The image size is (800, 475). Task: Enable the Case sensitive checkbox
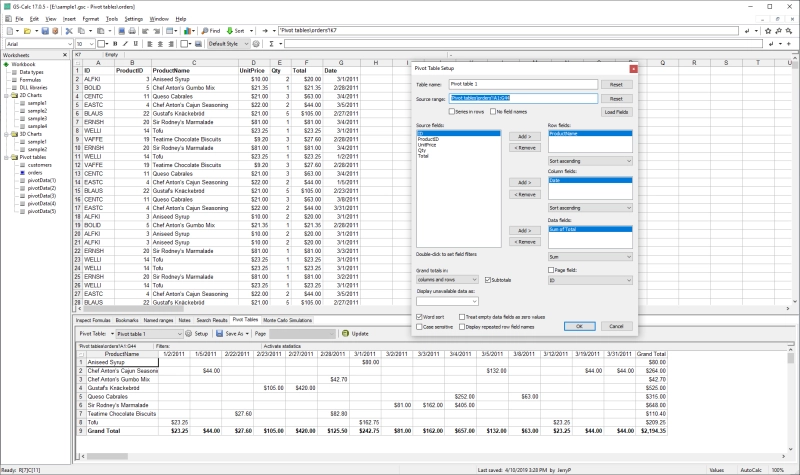point(419,327)
